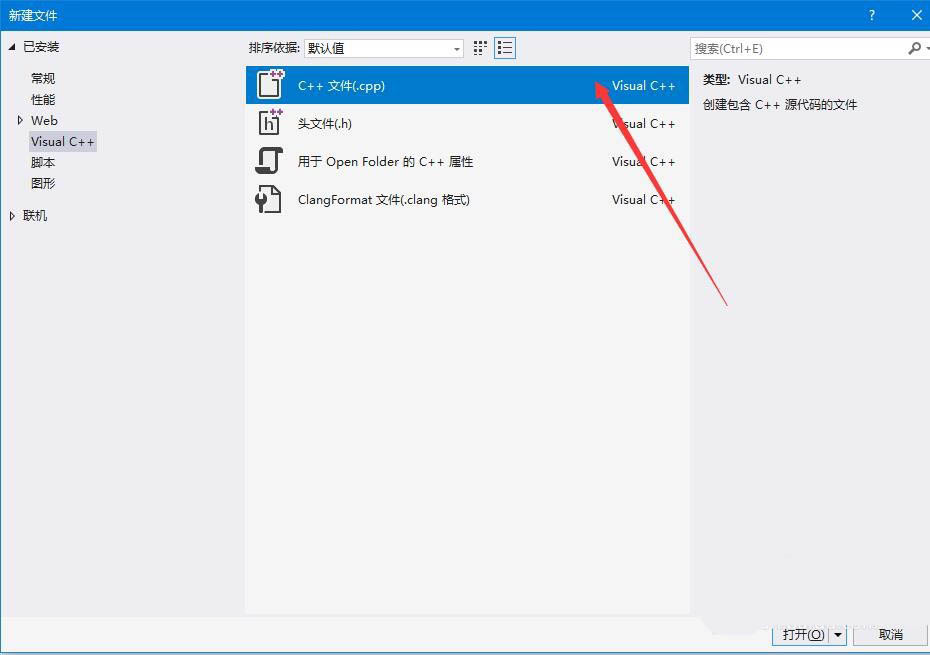
Task: Select the 已安装 root label
Action: (41, 47)
